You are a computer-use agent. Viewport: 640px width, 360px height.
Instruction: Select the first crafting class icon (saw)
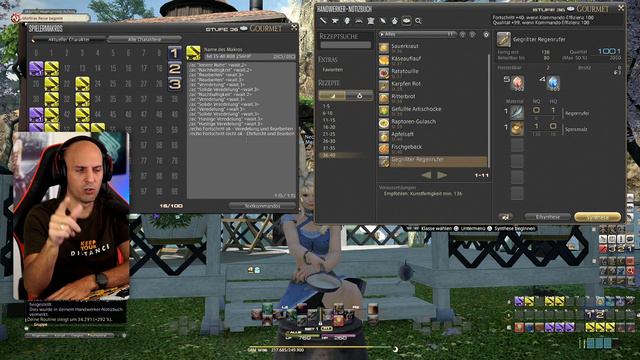[323, 20]
